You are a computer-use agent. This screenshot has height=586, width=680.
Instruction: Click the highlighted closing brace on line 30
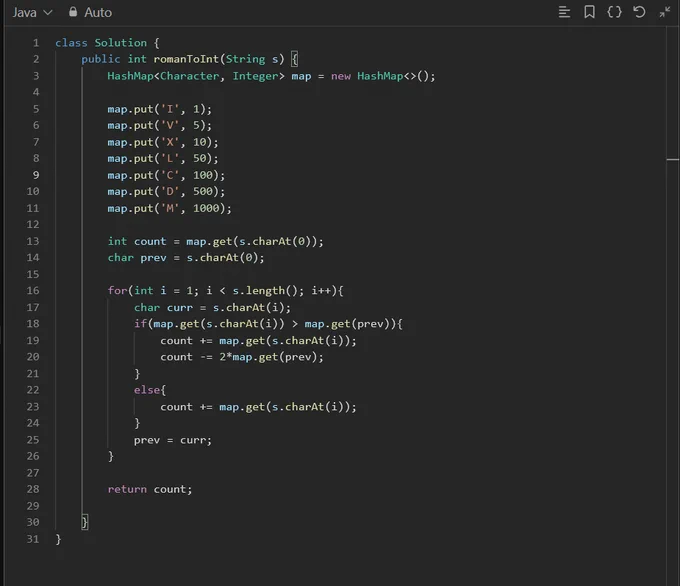point(85,522)
